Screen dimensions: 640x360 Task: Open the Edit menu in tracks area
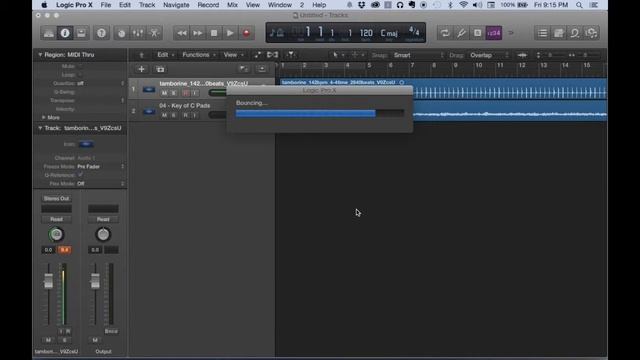point(165,55)
